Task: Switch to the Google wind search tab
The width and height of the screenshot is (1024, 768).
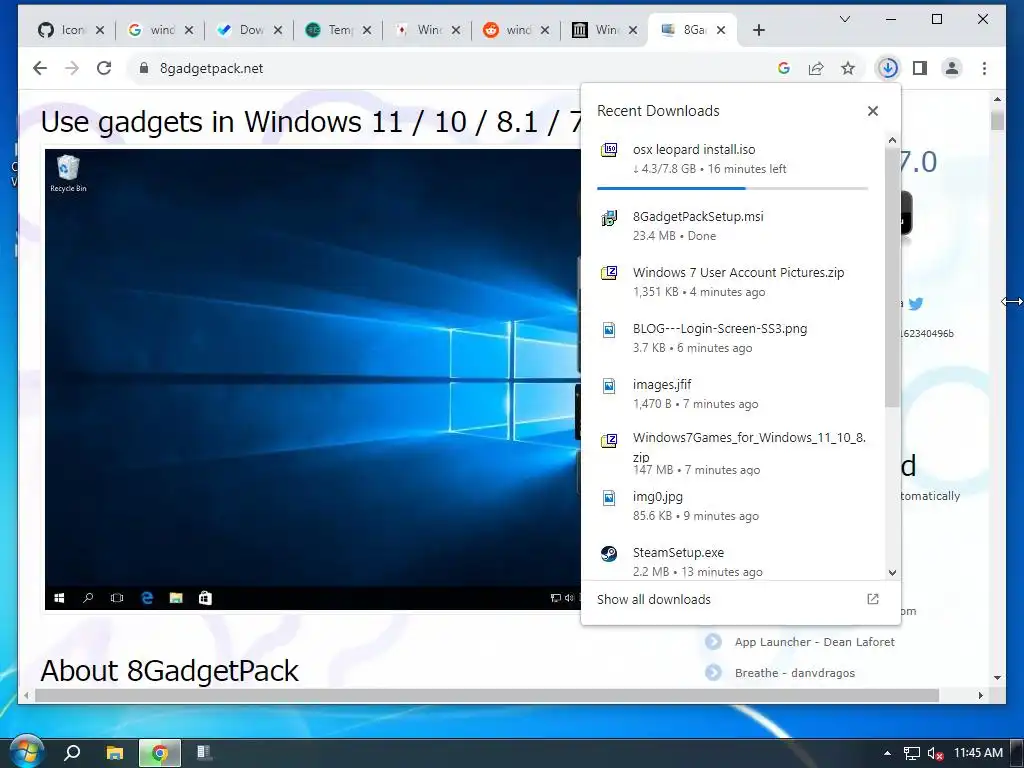Action: tap(152, 30)
